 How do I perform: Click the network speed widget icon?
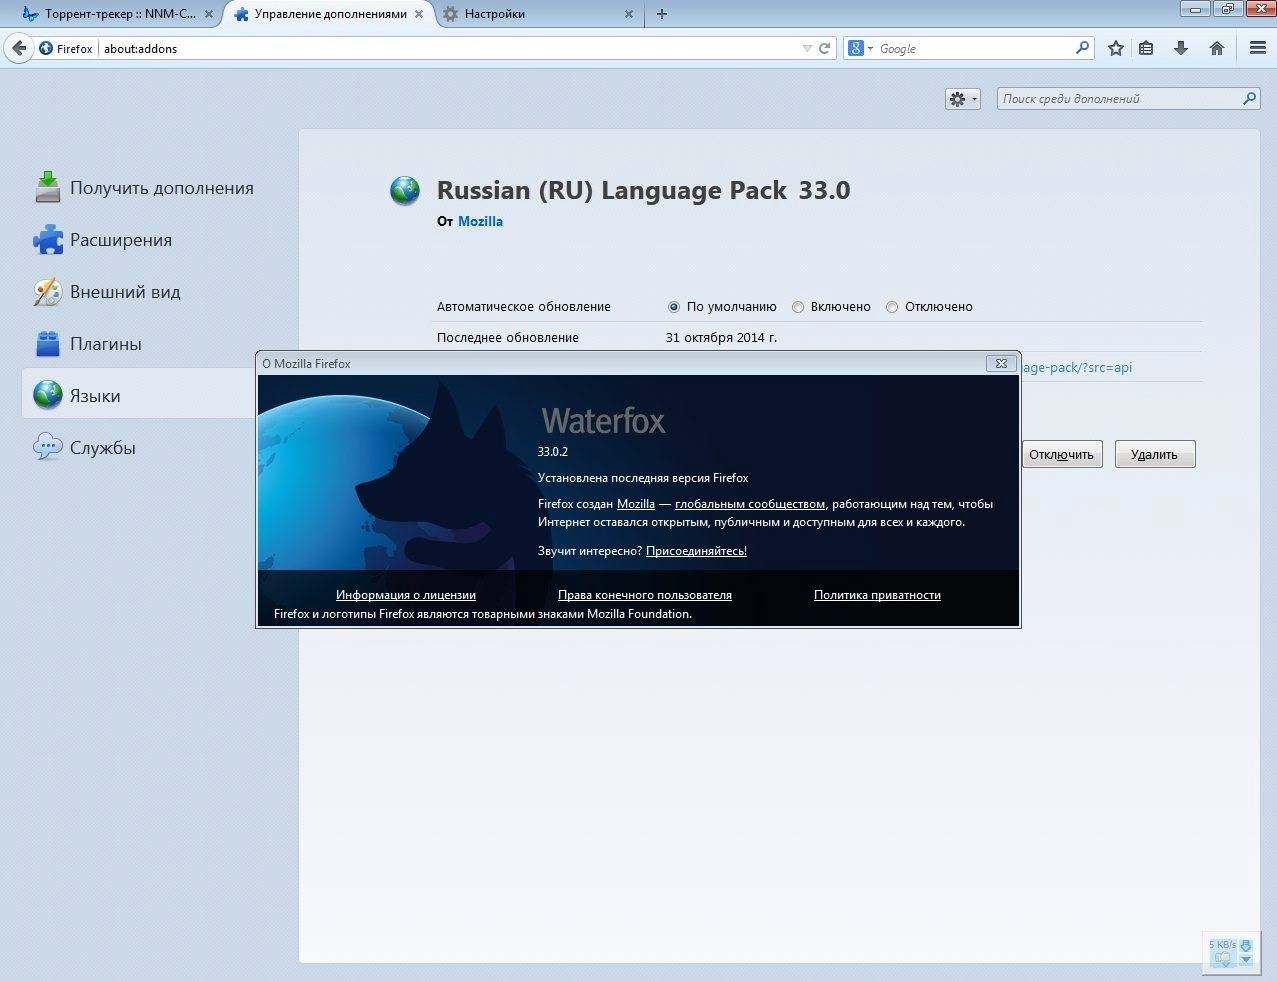coord(1230,951)
